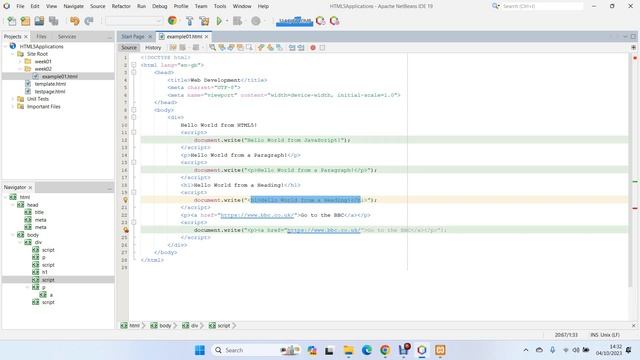
Task: Start macro recording with red circle
Action: [x=313, y=48]
